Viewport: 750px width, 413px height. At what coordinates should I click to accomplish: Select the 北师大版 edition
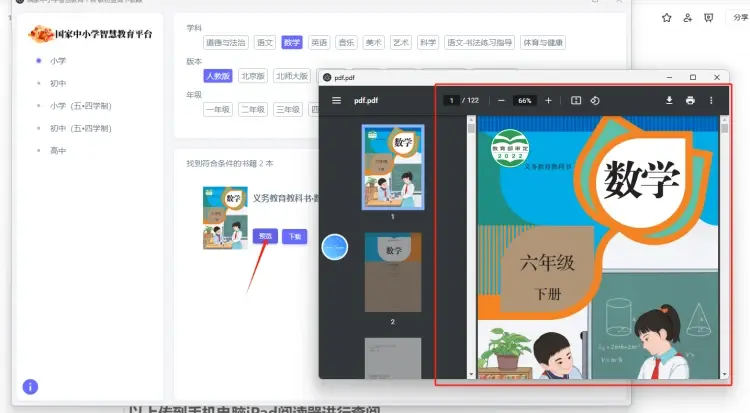pyautogui.click(x=292, y=76)
